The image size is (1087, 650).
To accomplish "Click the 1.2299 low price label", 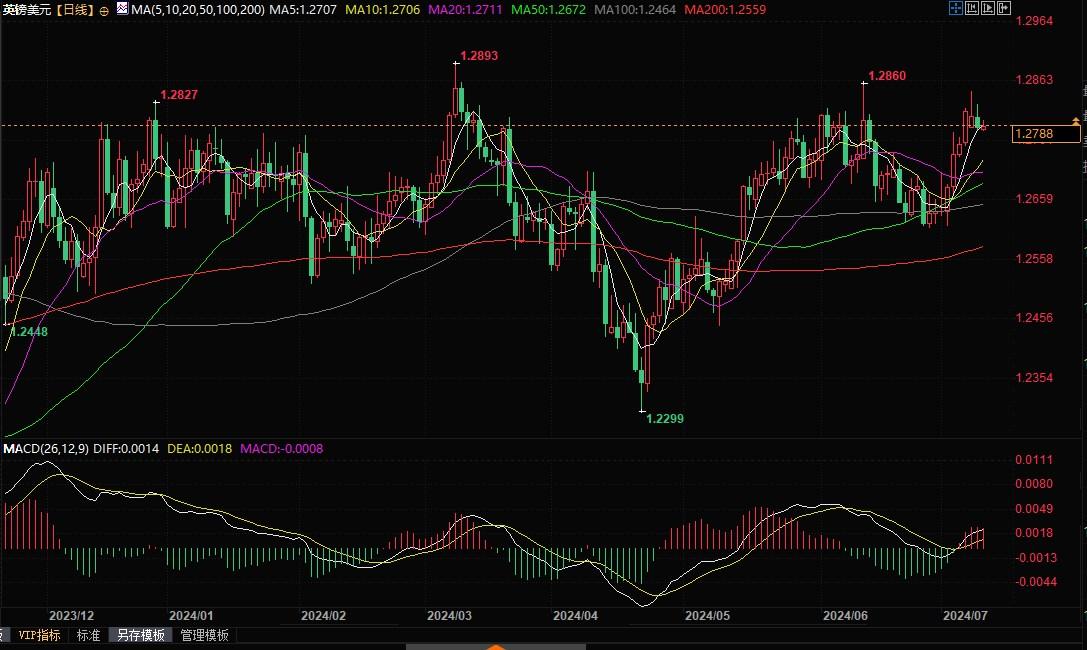I will coord(665,419).
